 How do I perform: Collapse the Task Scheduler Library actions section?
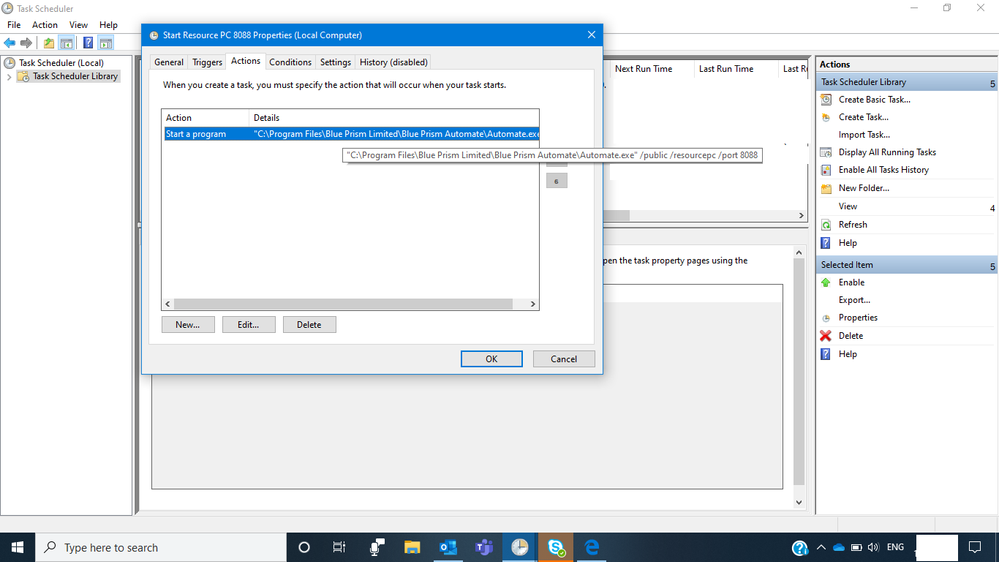tap(992, 83)
